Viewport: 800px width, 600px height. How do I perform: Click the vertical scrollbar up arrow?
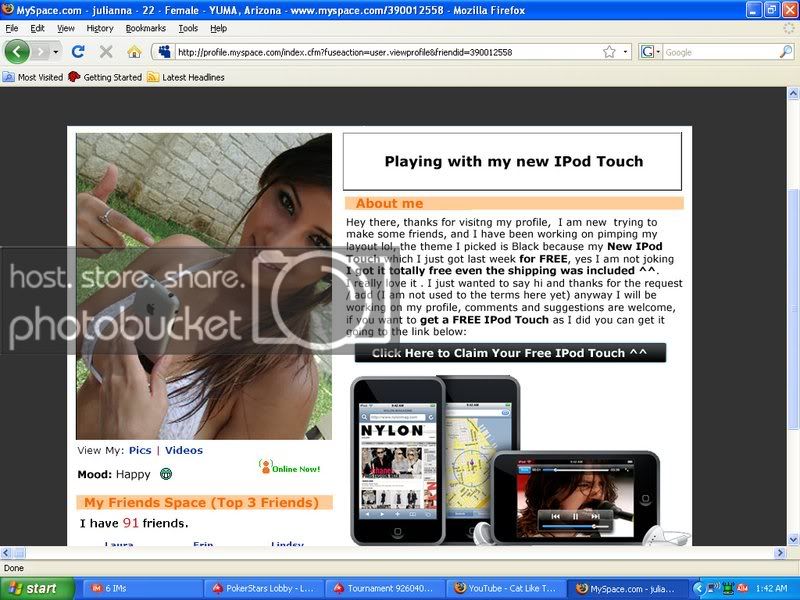click(793, 93)
